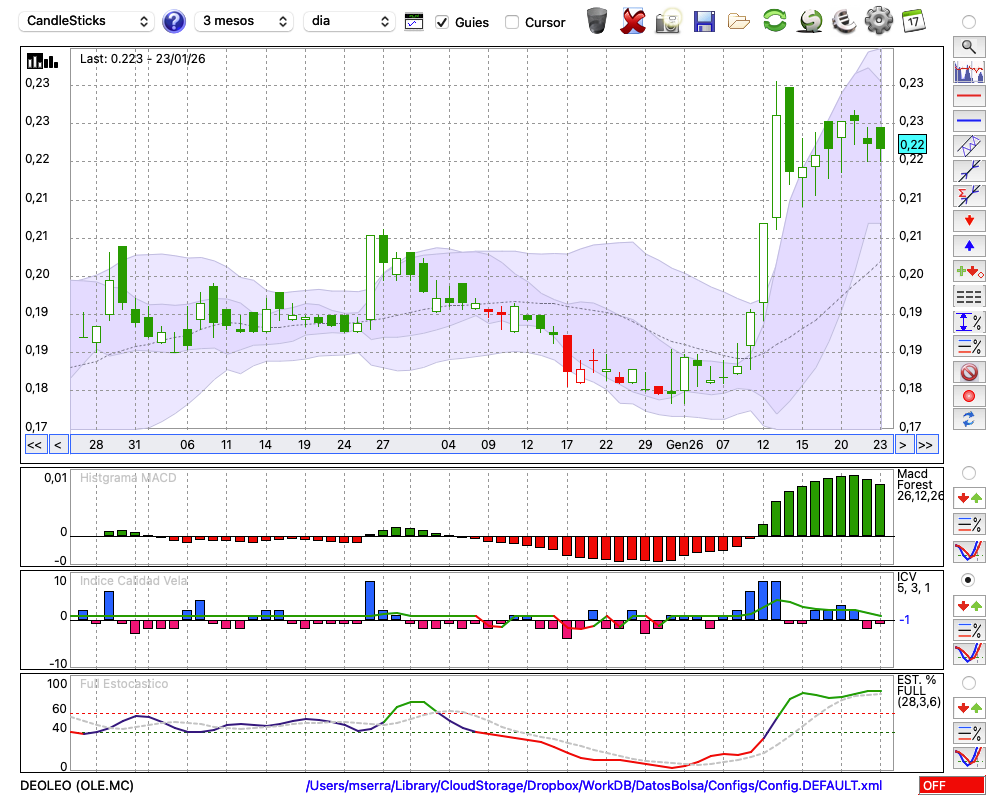The height and width of the screenshot is (800, 1000).
Task: Click the magnifying glass zoom tool
Action: pos(968,46)
